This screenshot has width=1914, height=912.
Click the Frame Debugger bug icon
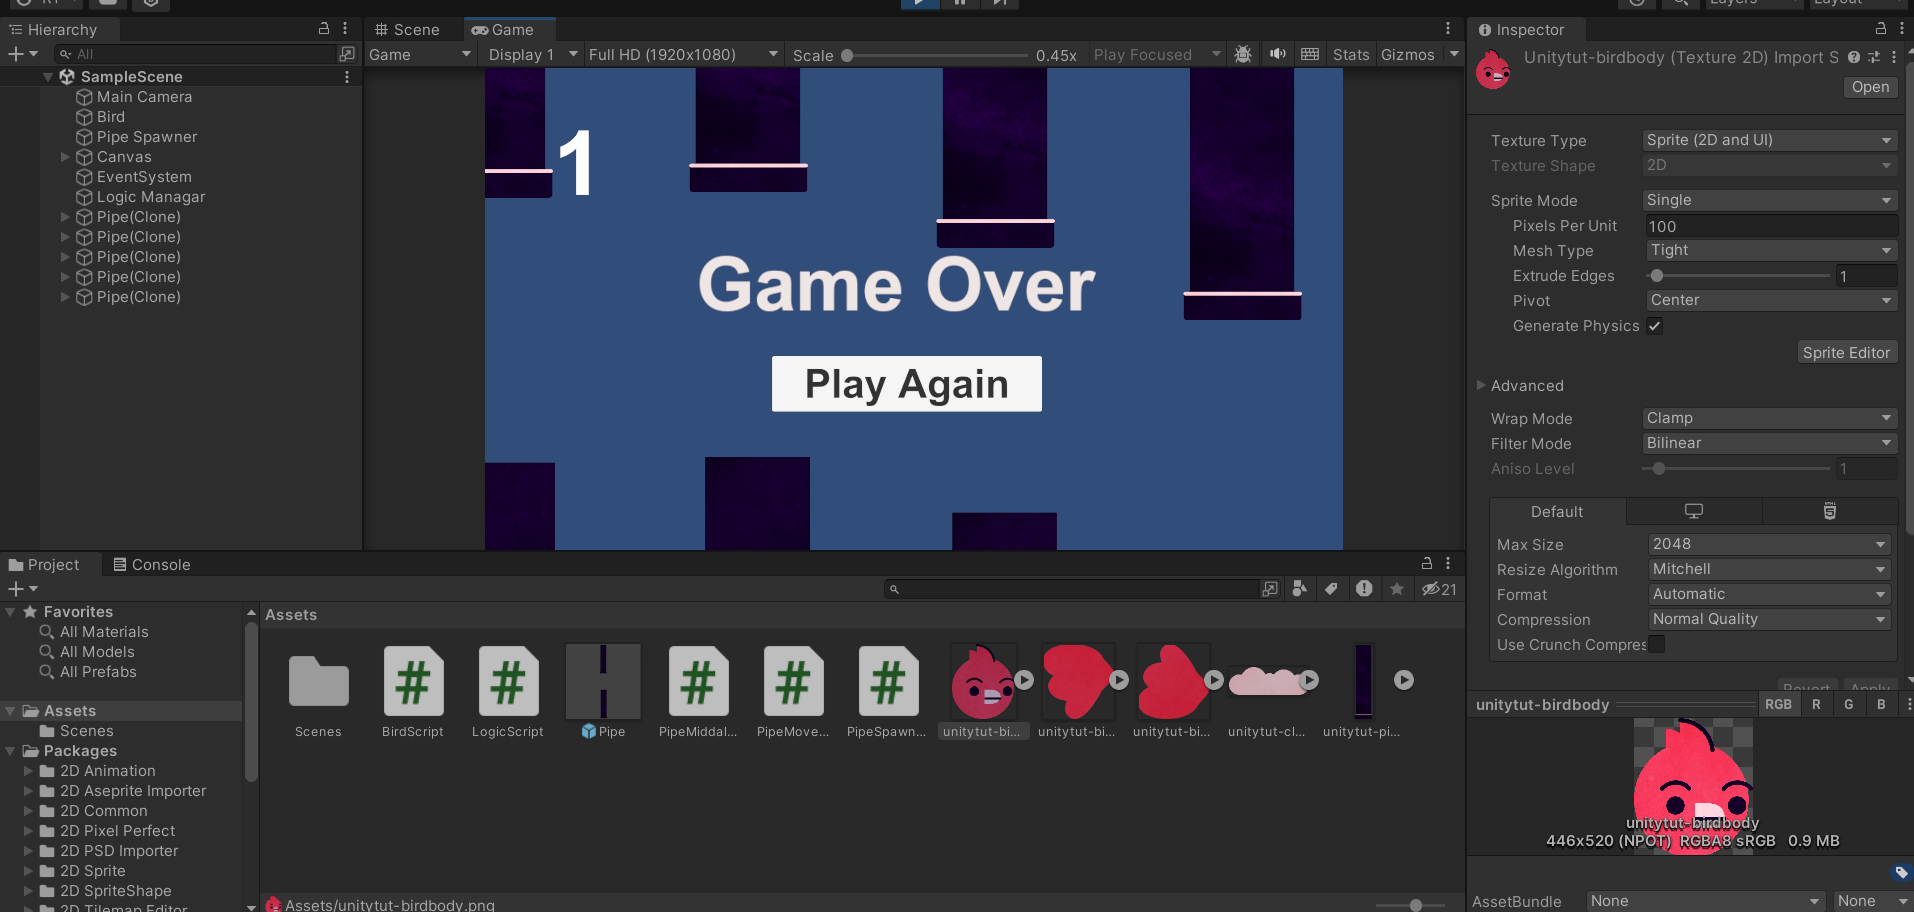point(1243,54)
